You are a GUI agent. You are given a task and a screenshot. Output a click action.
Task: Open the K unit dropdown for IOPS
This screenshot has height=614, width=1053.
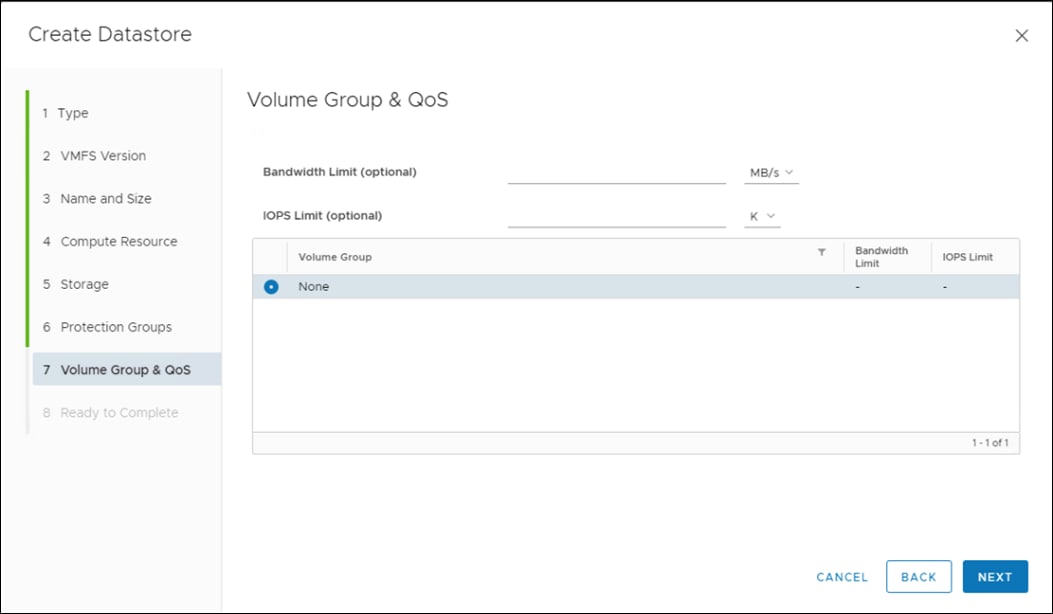pos(762,215)
